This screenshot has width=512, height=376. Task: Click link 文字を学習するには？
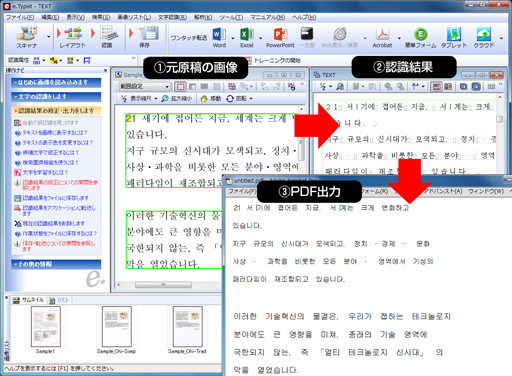point(45,173)
